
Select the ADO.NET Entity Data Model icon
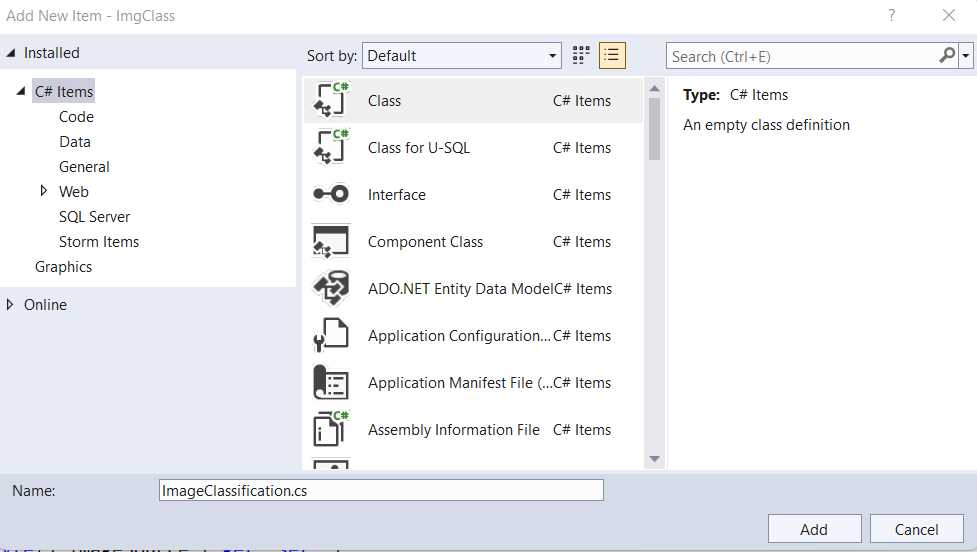point(331,288)
